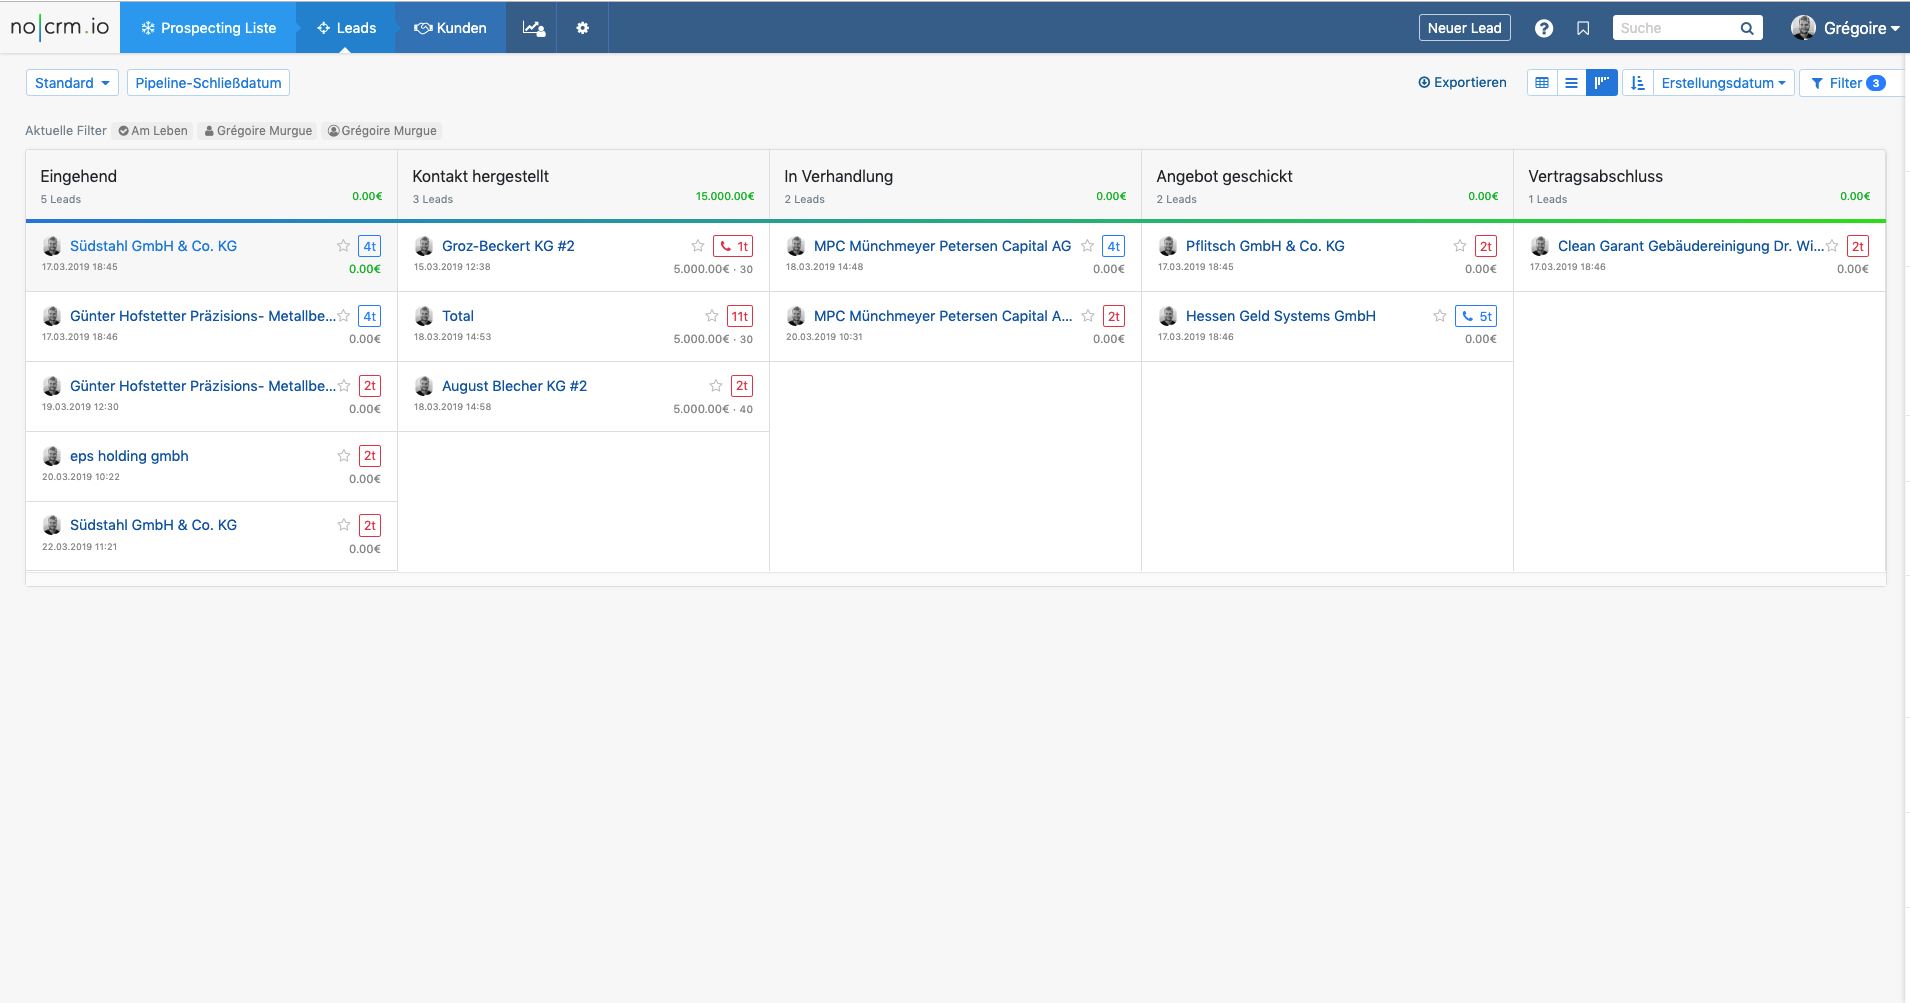The height and width of the screenshot is (1003, 1910).
Task: Star the eps holding gmbh lead
Action: coord(344,456)
